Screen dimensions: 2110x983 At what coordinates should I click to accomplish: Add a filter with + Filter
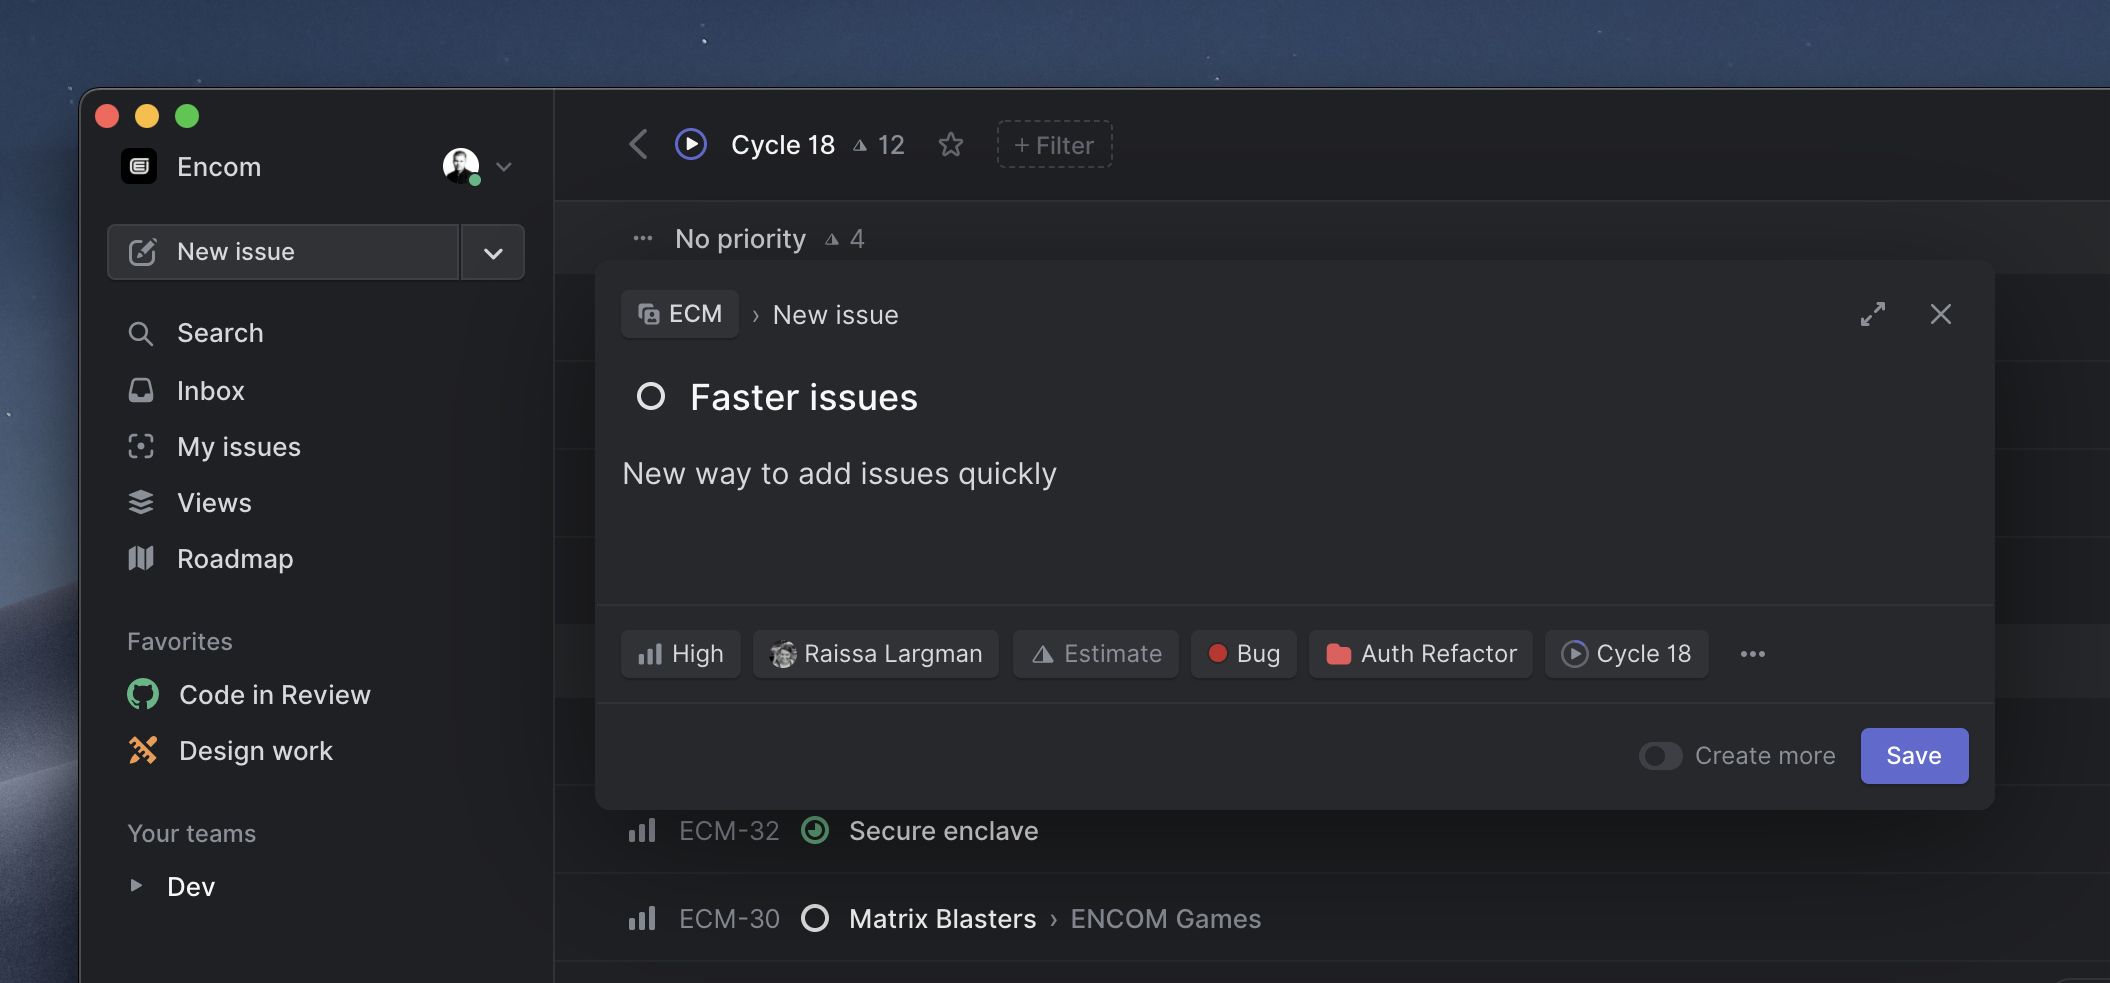coord(1054,145)
